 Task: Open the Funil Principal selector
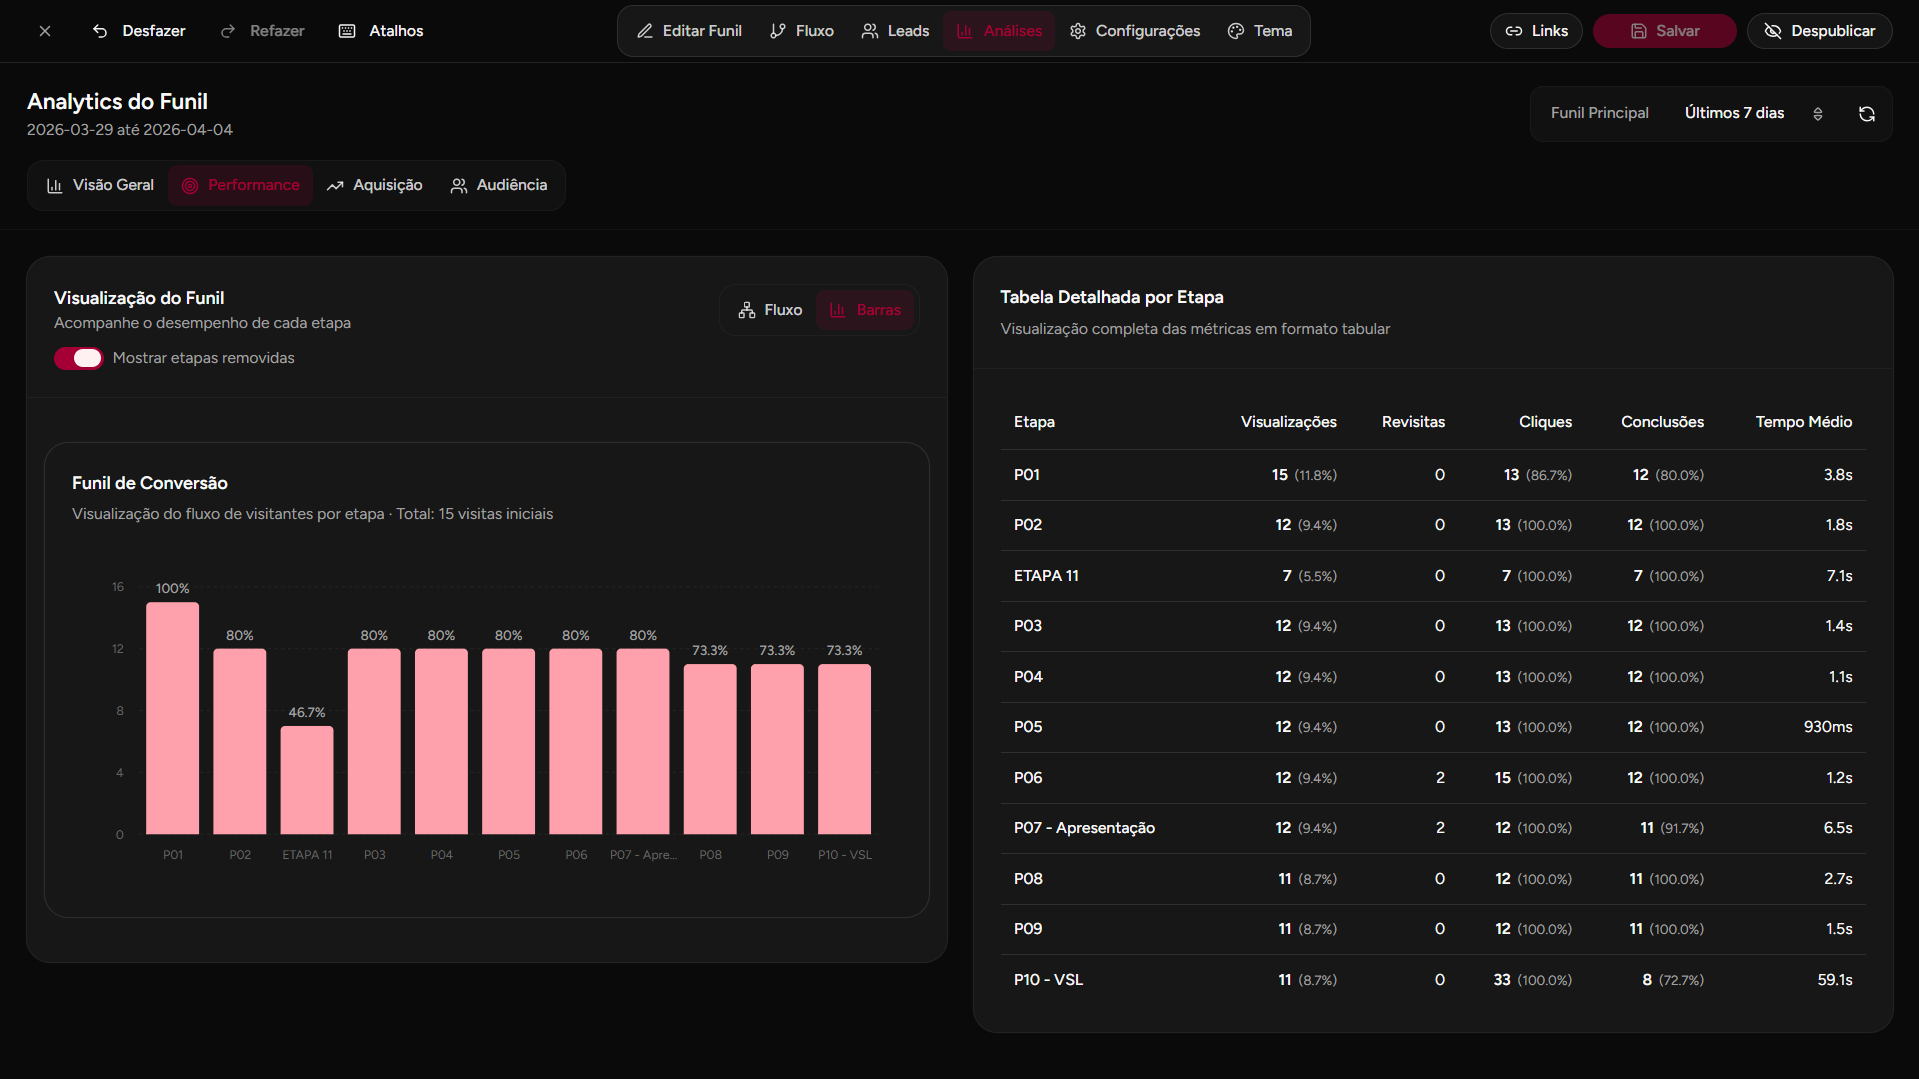pos(1599,113)
